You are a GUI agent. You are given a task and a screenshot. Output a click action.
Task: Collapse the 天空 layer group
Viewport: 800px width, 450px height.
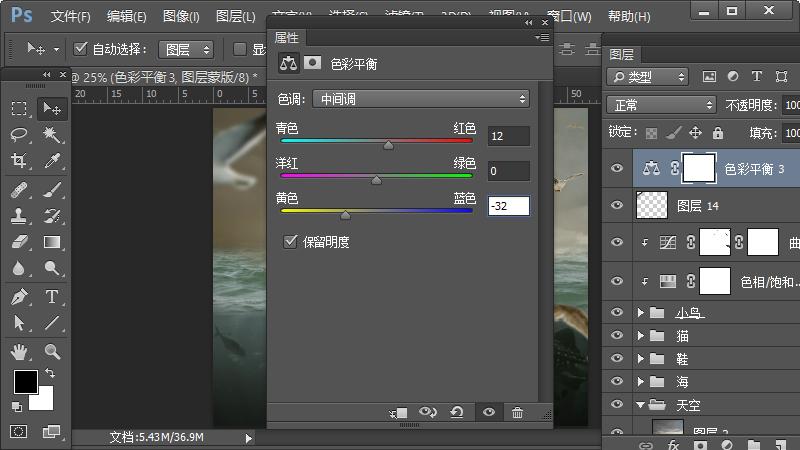pyautogui.click(x=640, y=405)
